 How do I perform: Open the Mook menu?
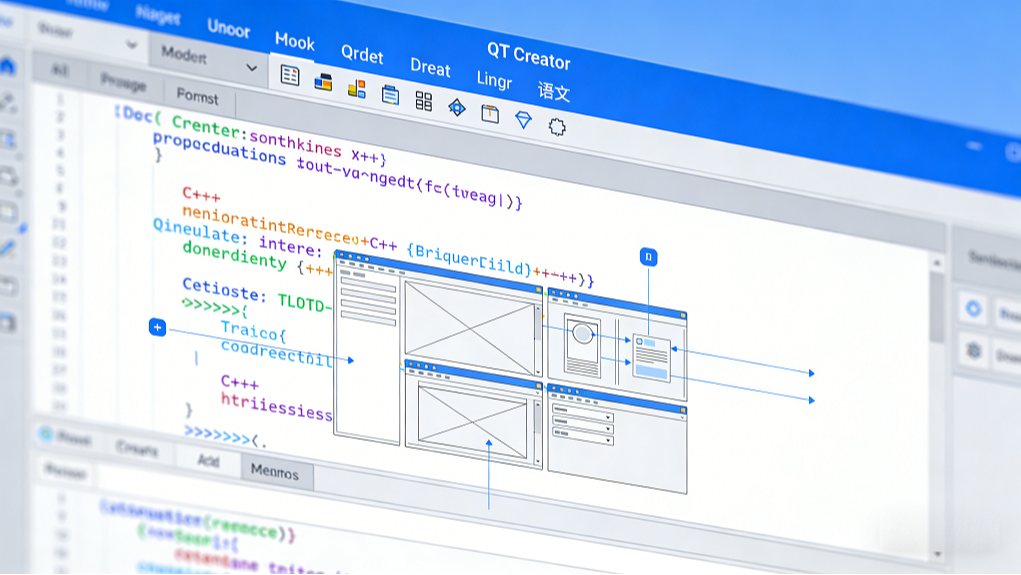click(x=295, y=42)
